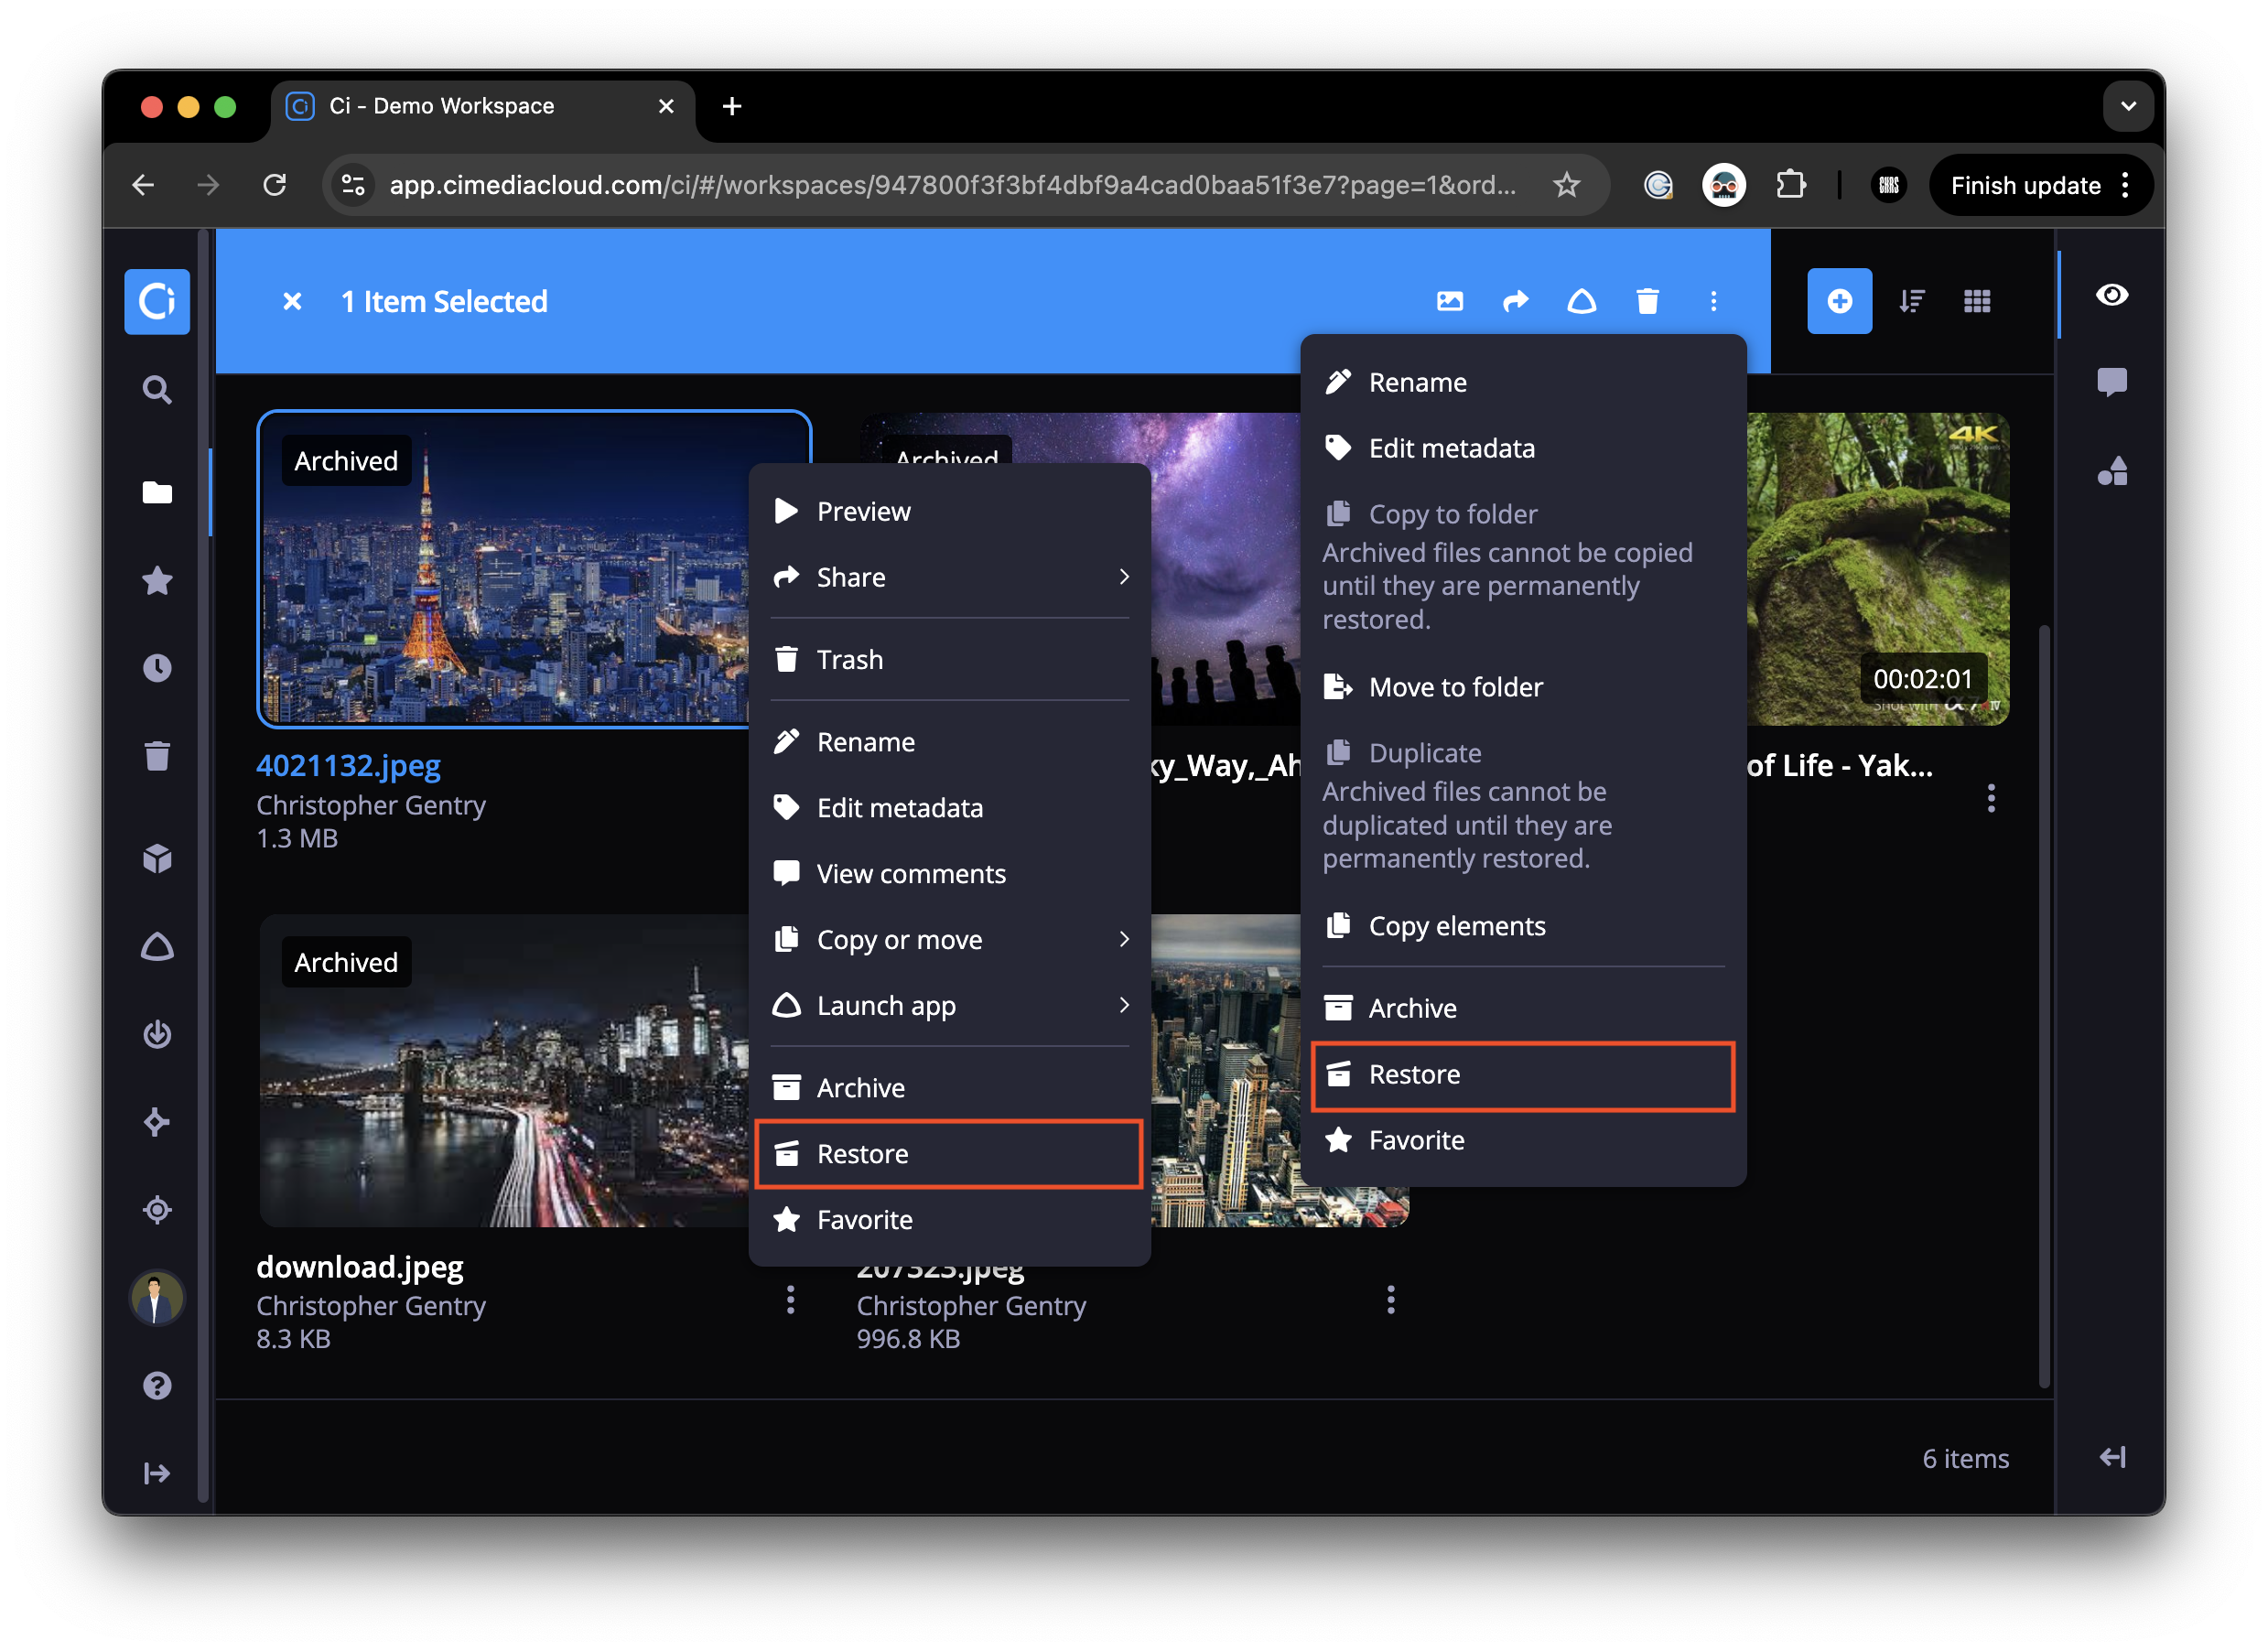Select the 4K mossy forest video thumbnail
The height and width of the screenshot is (1651, 2268).
coord(1878,569)
